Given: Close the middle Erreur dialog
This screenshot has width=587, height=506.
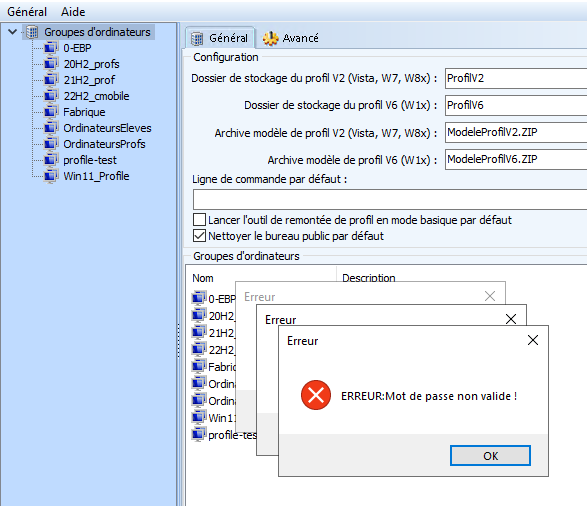Looking at the screenshot, I should click(x=511, y=319).
